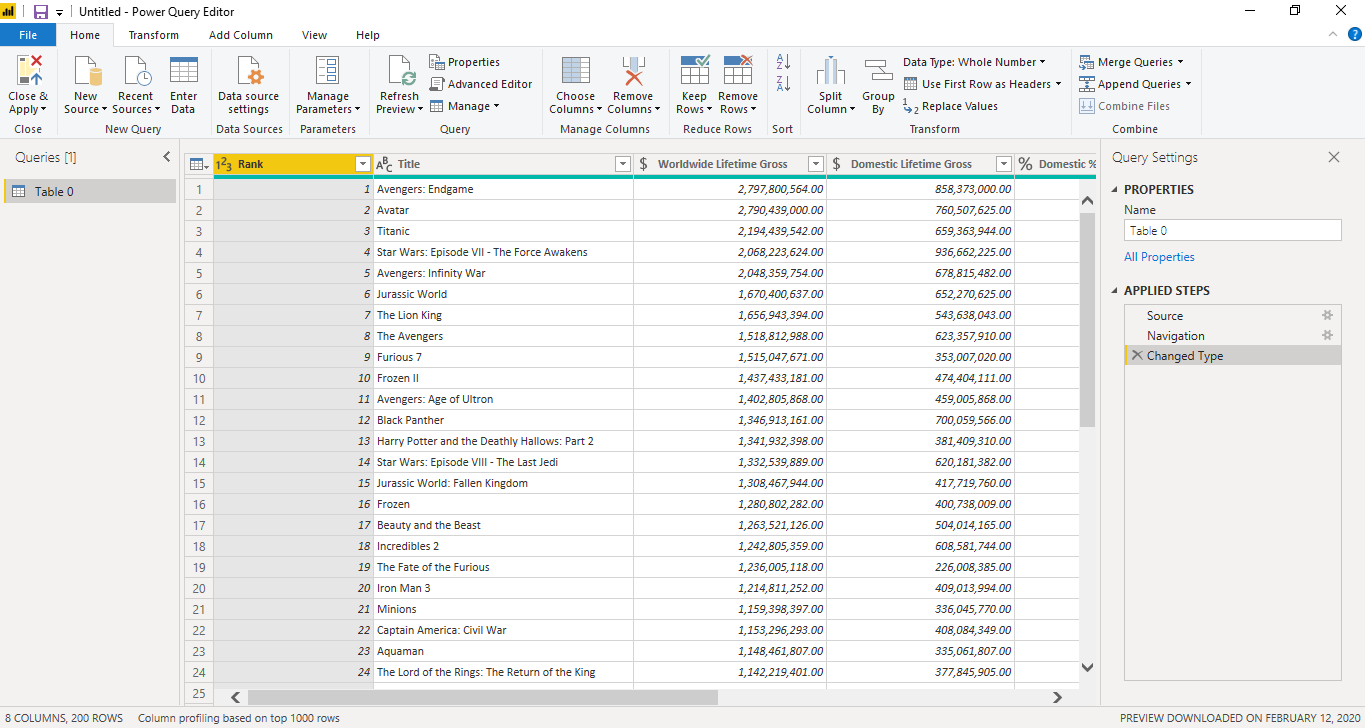This screenshot has height=728, width=1365.
Task: Close the Query Settings pane
Action: 1333,157
